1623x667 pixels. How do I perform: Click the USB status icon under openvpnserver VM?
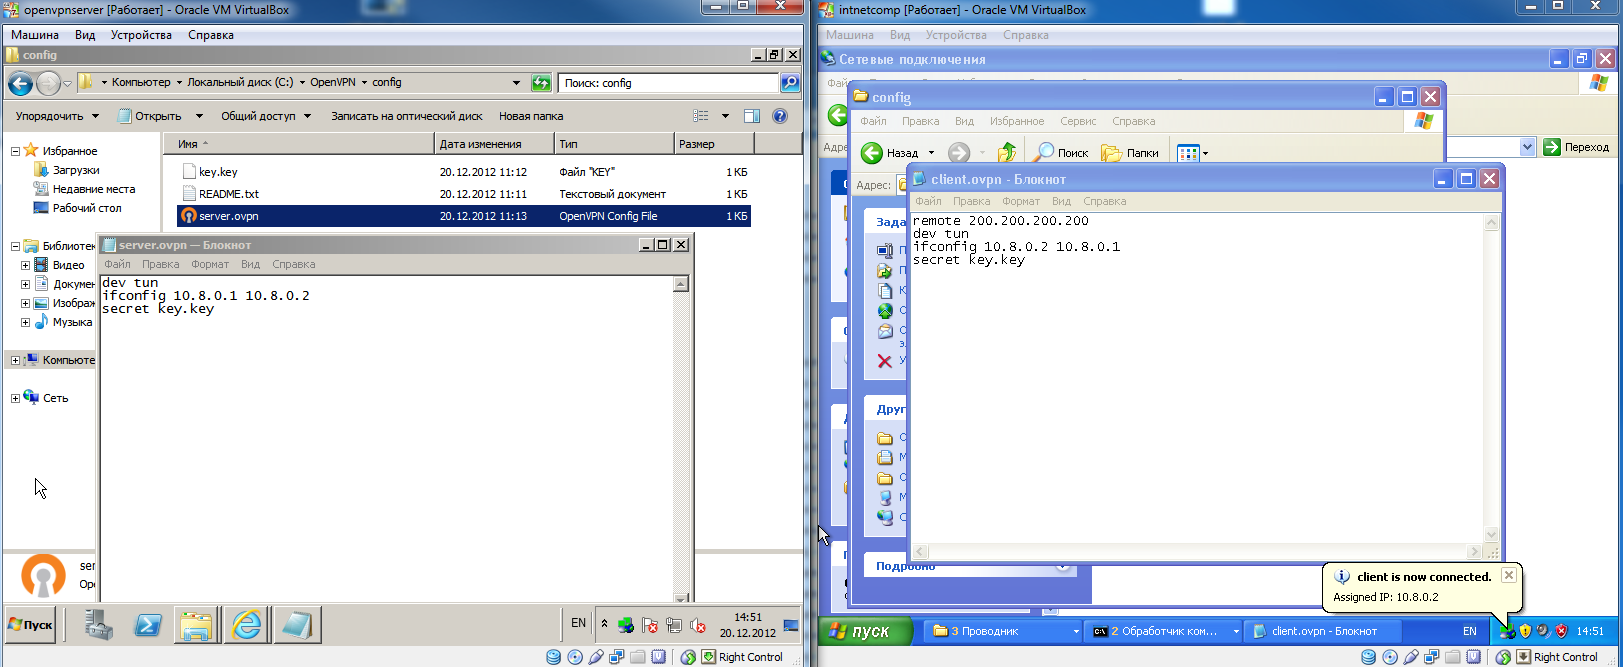(596, 657)
